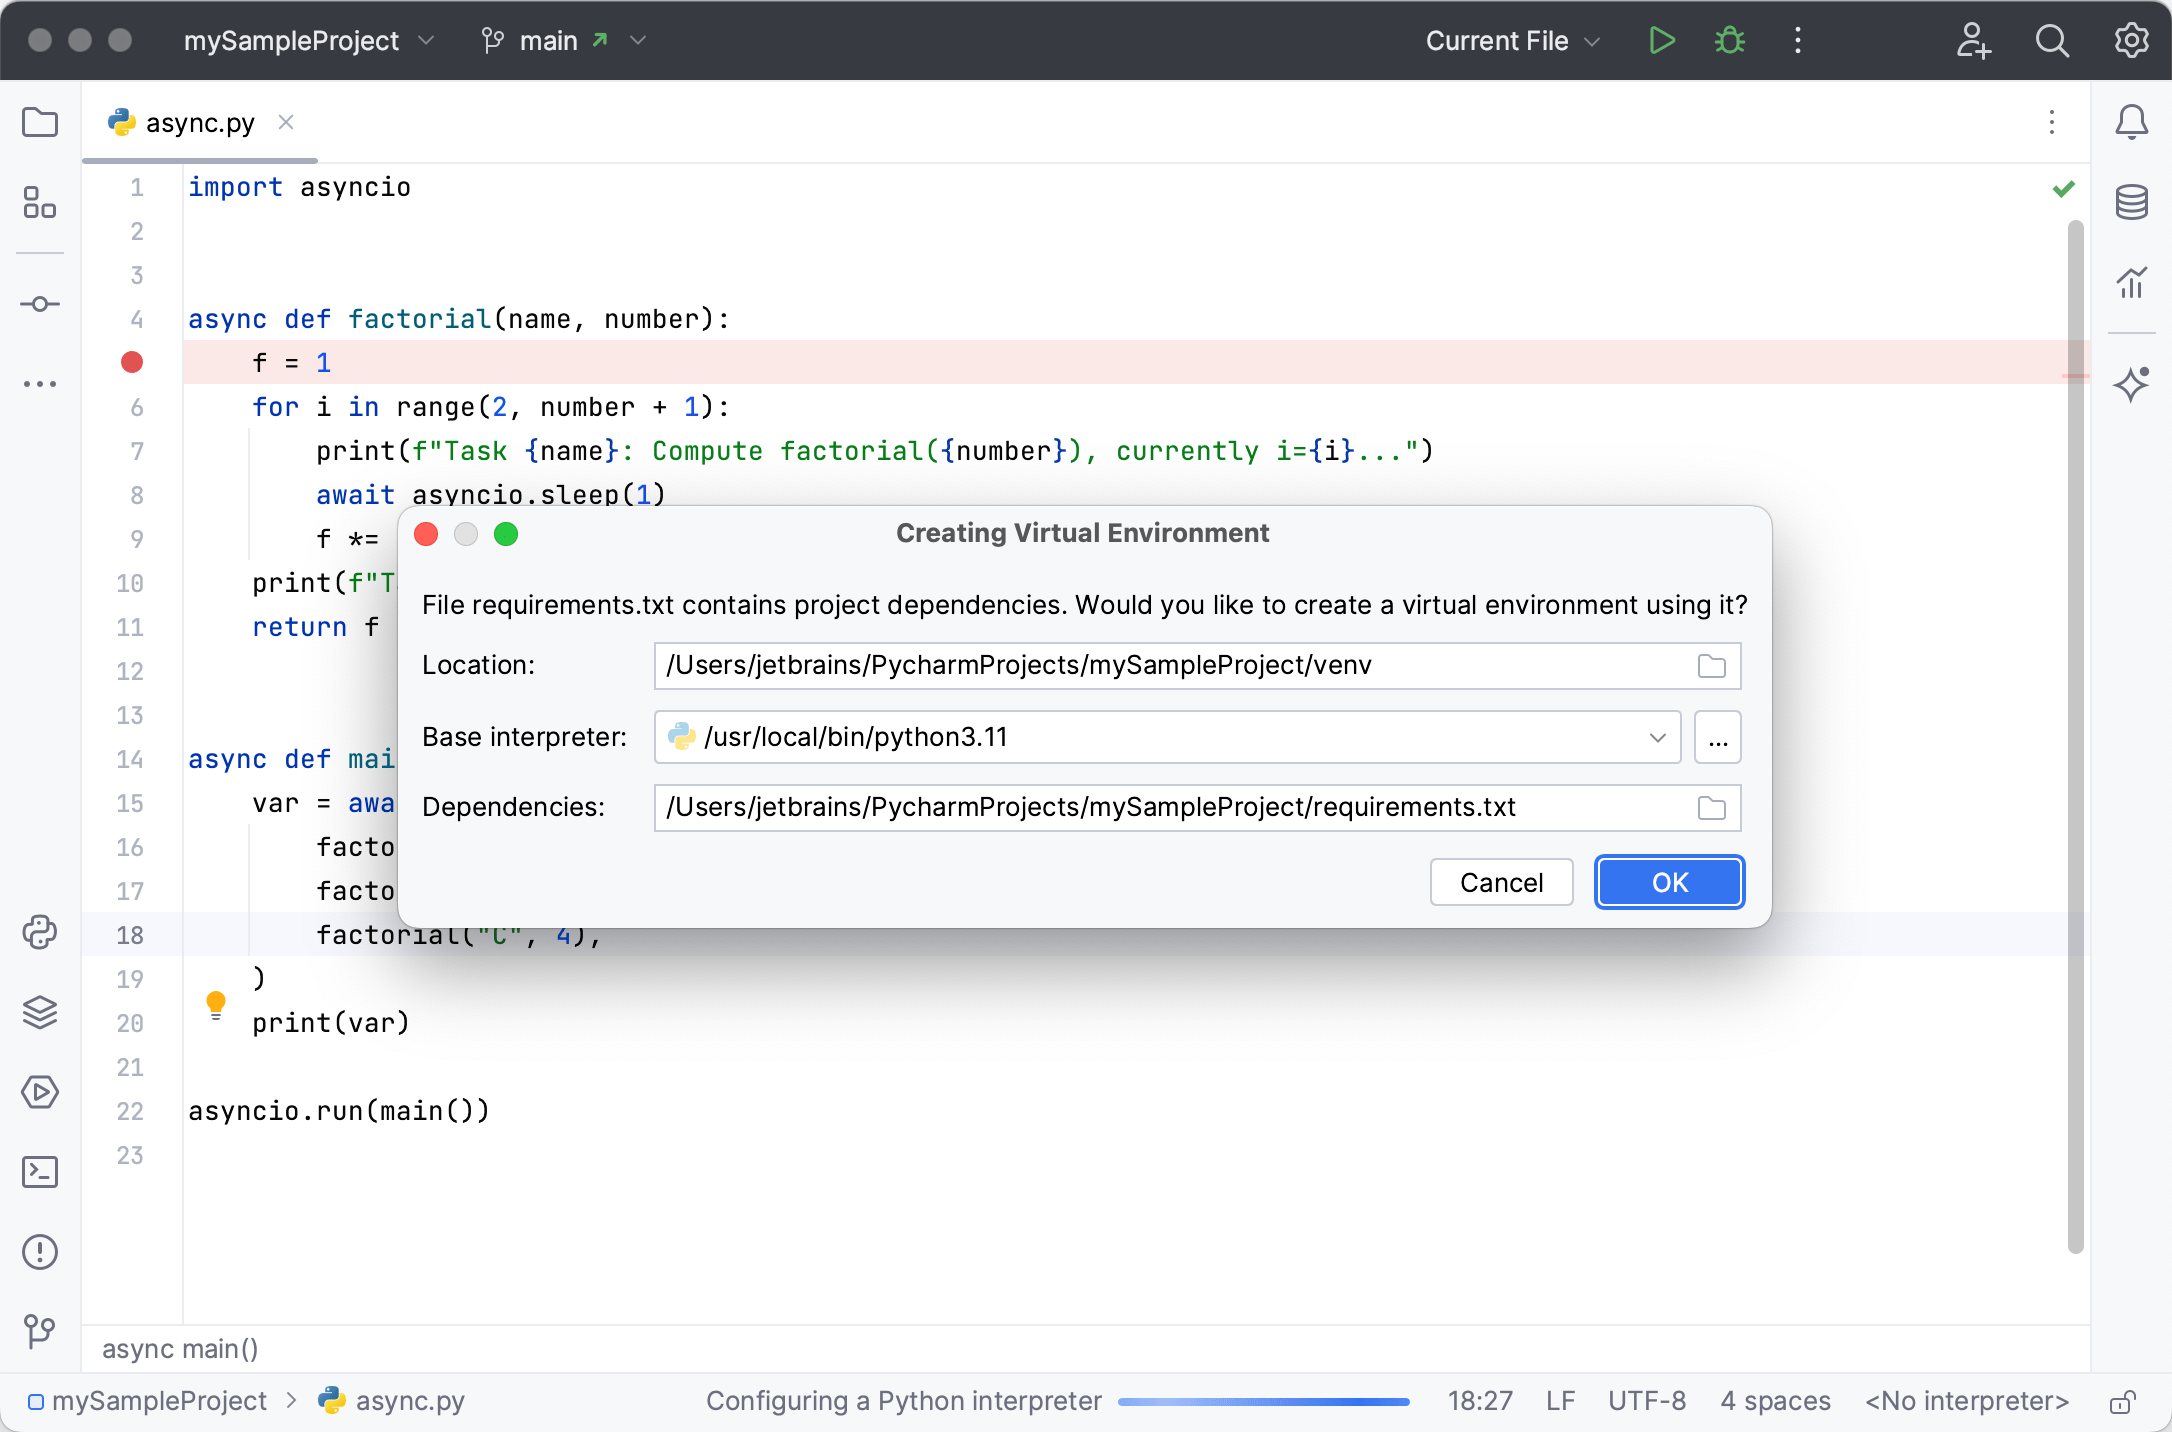Start debugging the current file
Image resolution: width=2172 pixels, height=1432 pixels.
click(1729, 41)
